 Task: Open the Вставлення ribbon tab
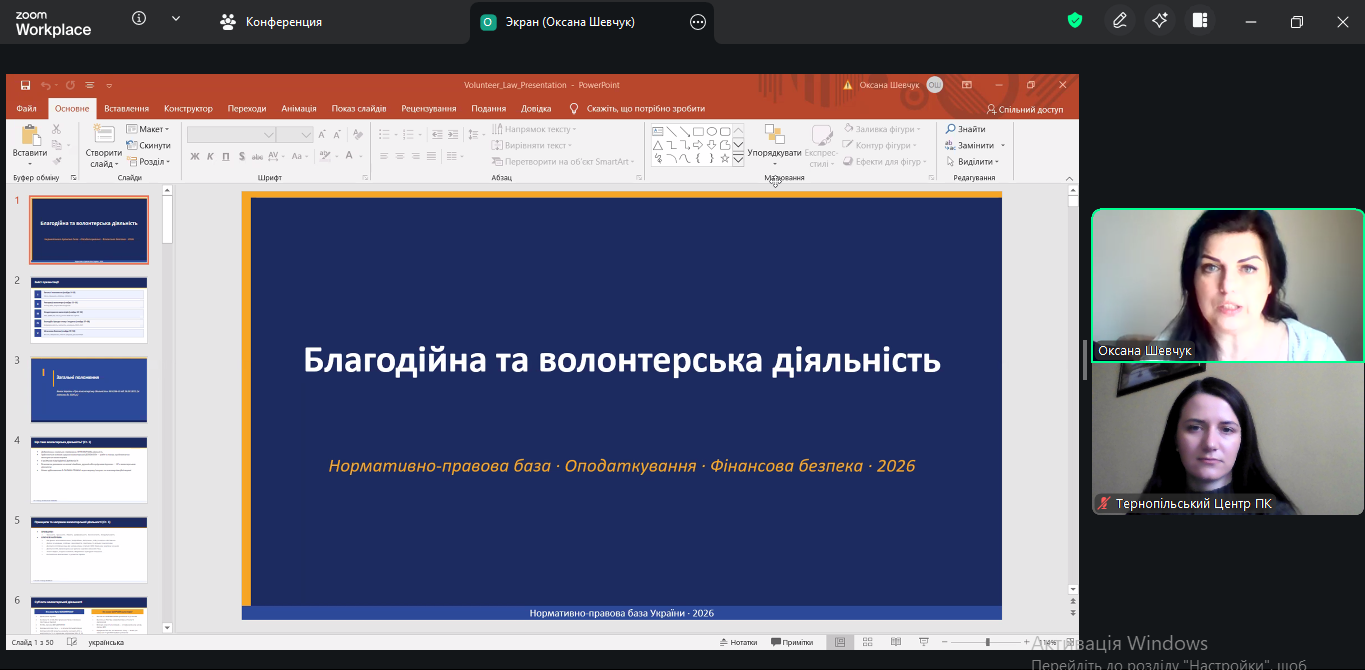(126, 108)
